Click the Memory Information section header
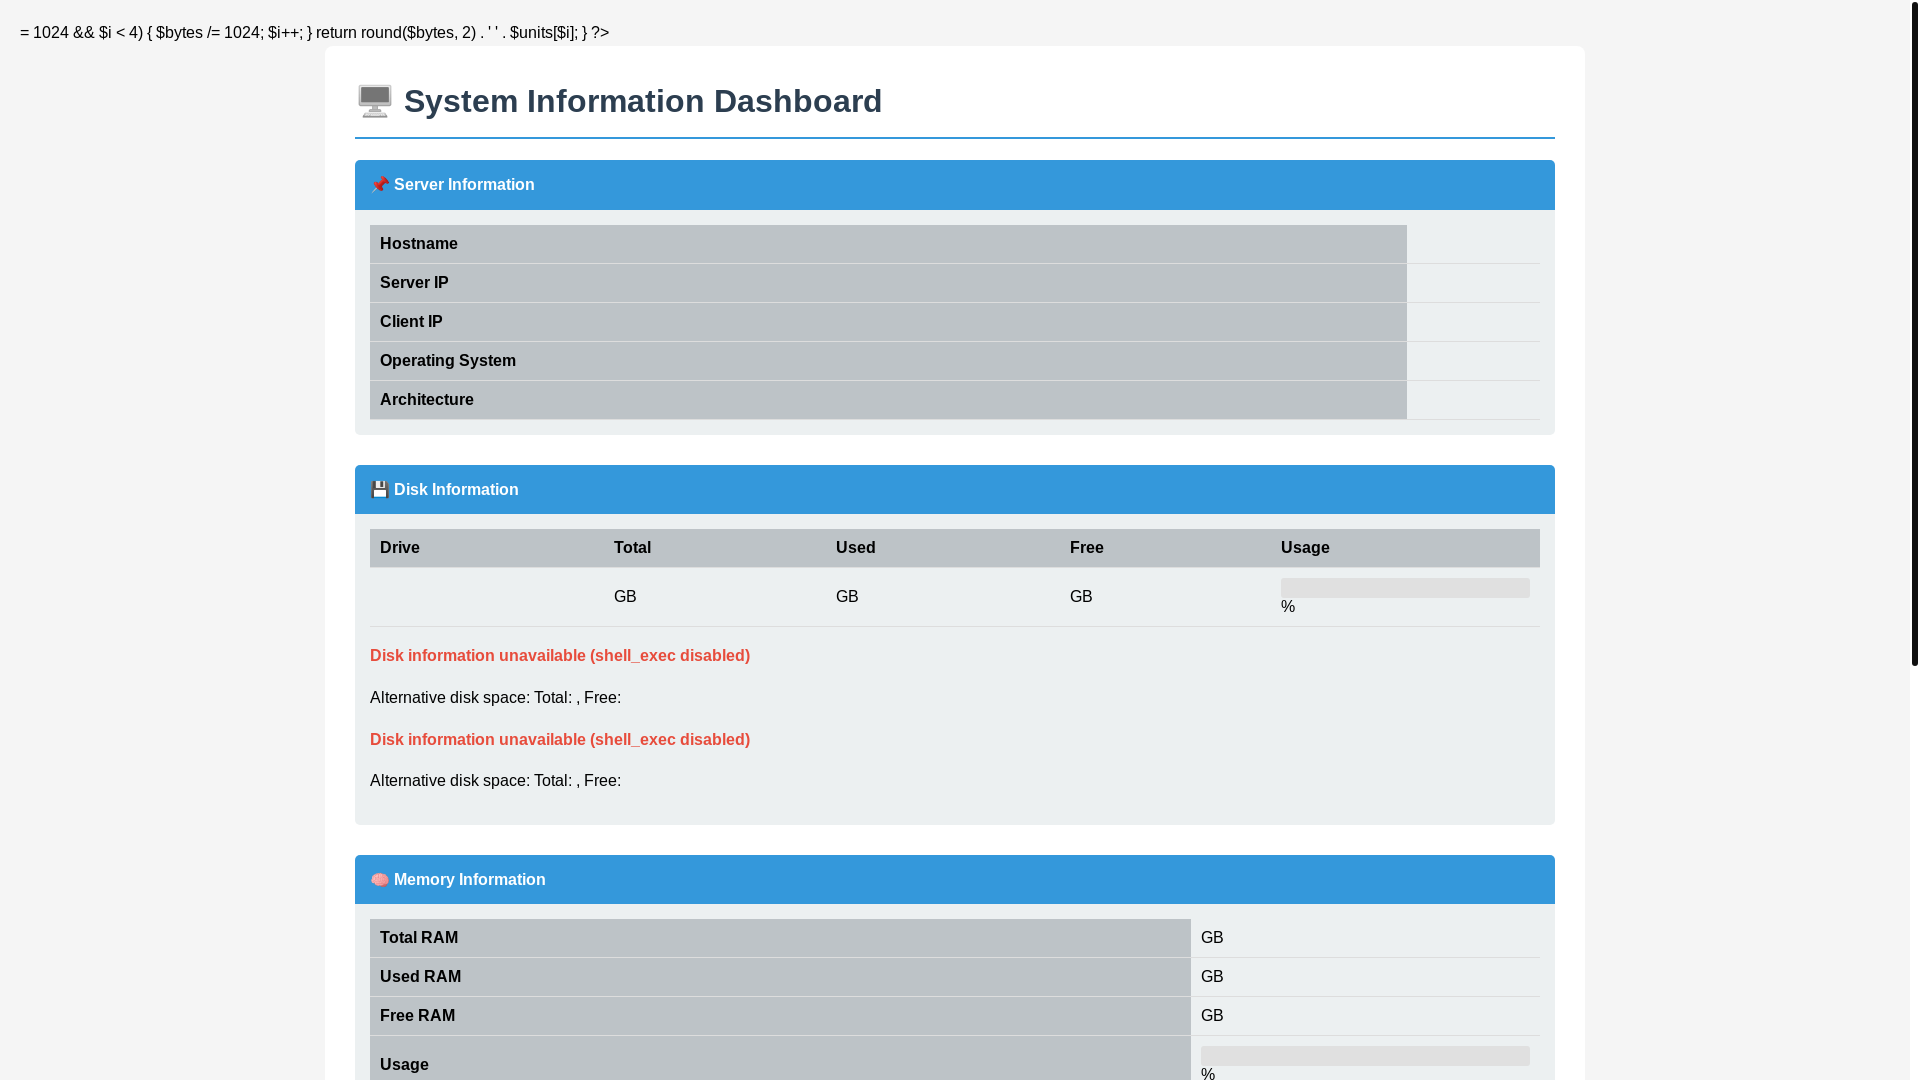This screenshot has width=1920, height=1080. click(955, 880)
